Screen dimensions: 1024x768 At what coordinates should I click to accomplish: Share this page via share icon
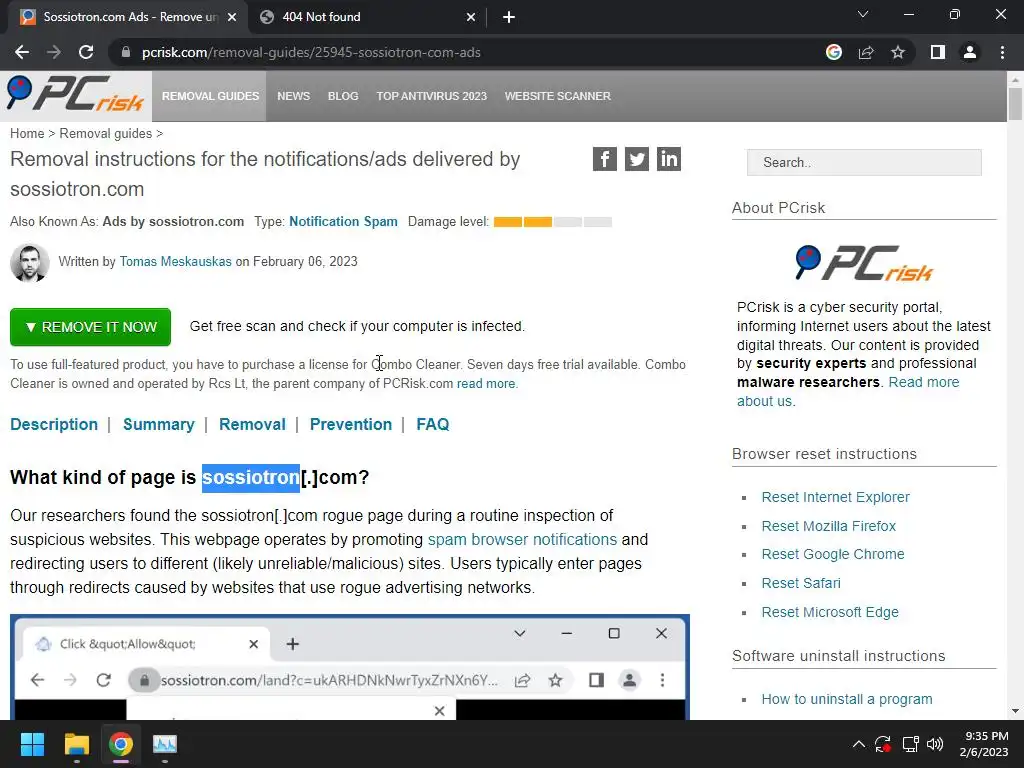[866, 52]
